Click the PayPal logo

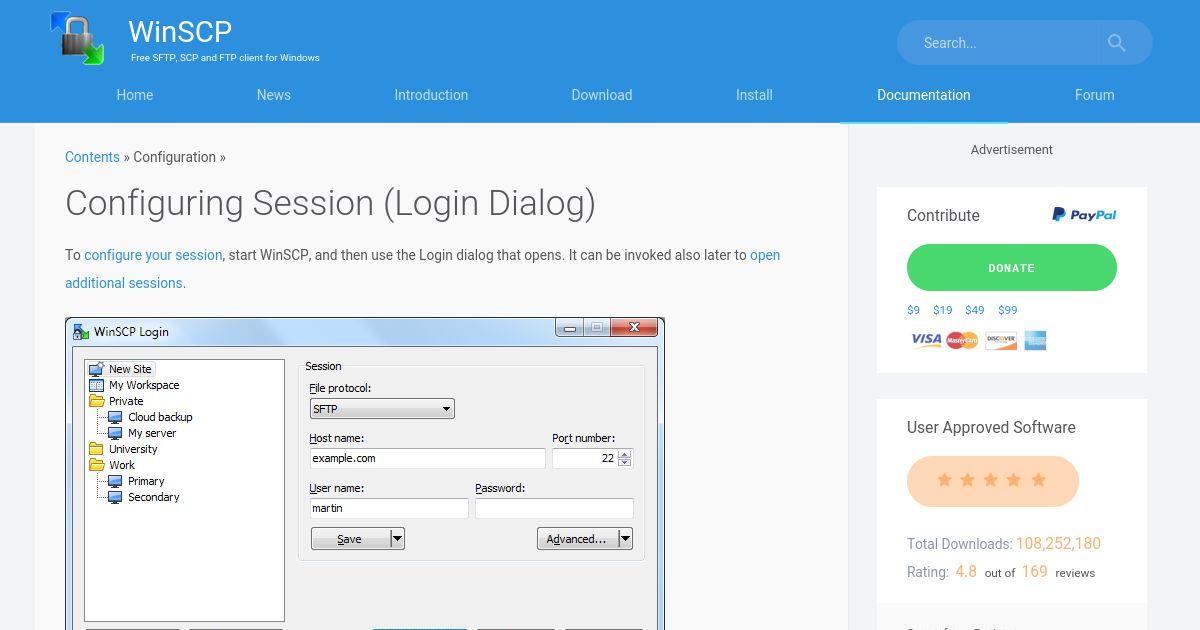[x=1084, y=215]
